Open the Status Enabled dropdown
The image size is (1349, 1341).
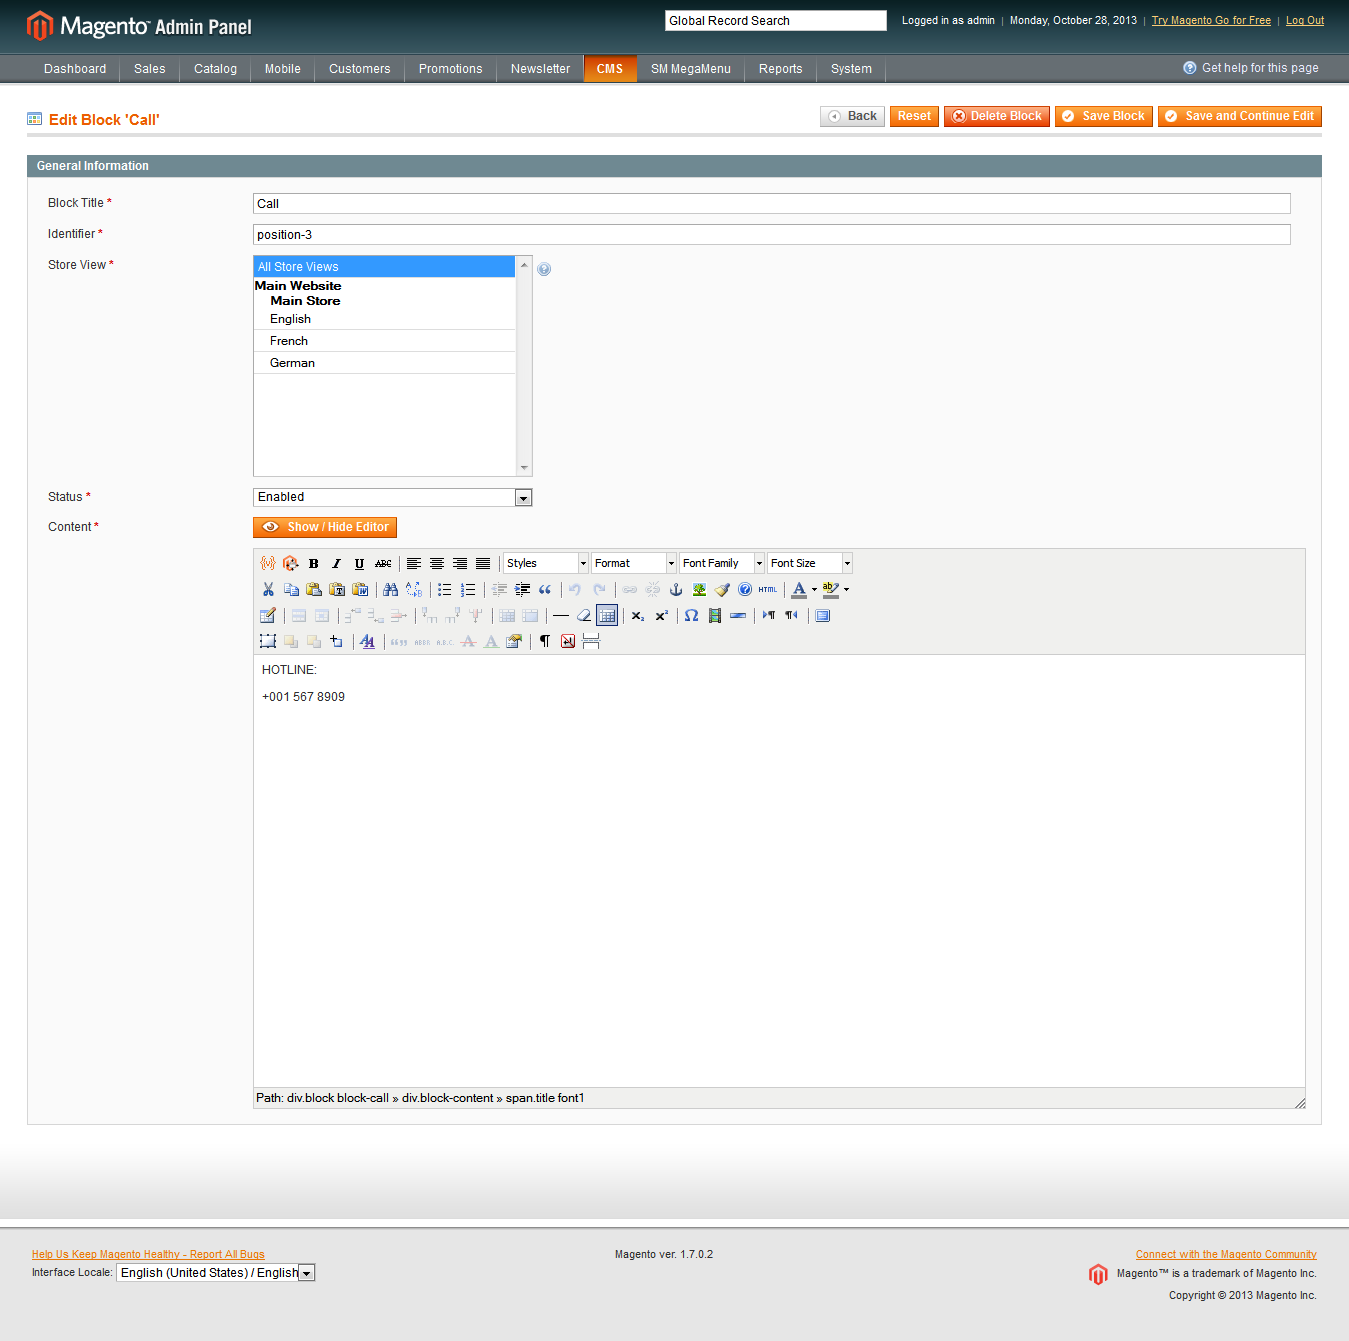(393, 497)
